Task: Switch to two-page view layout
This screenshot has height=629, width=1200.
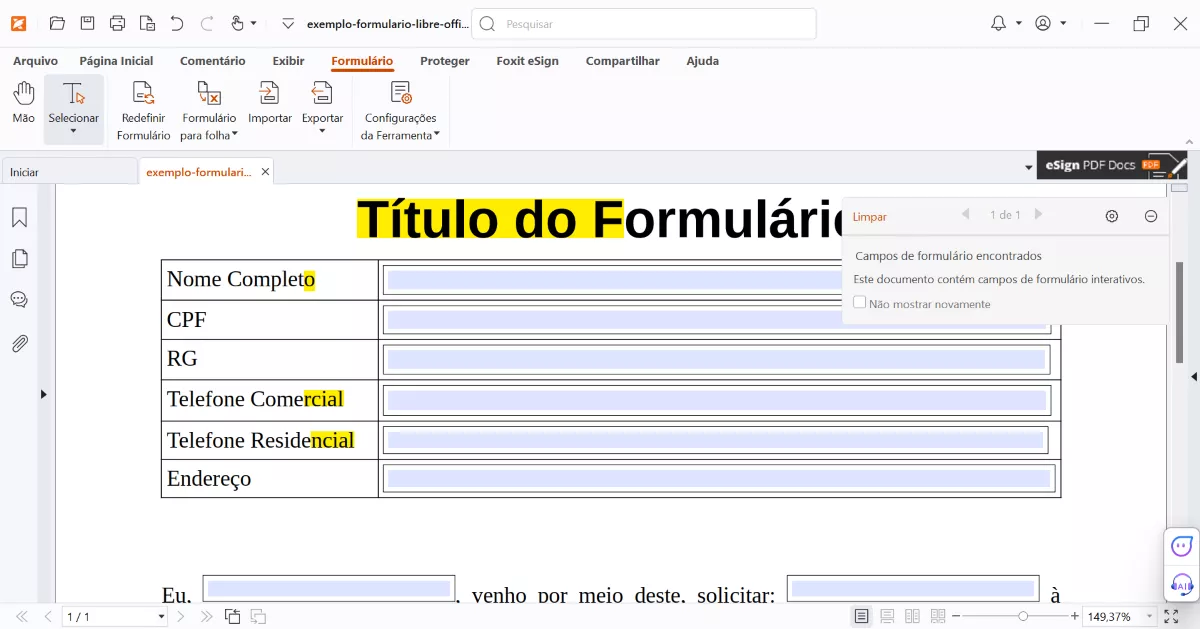Action: pos(911,616)
